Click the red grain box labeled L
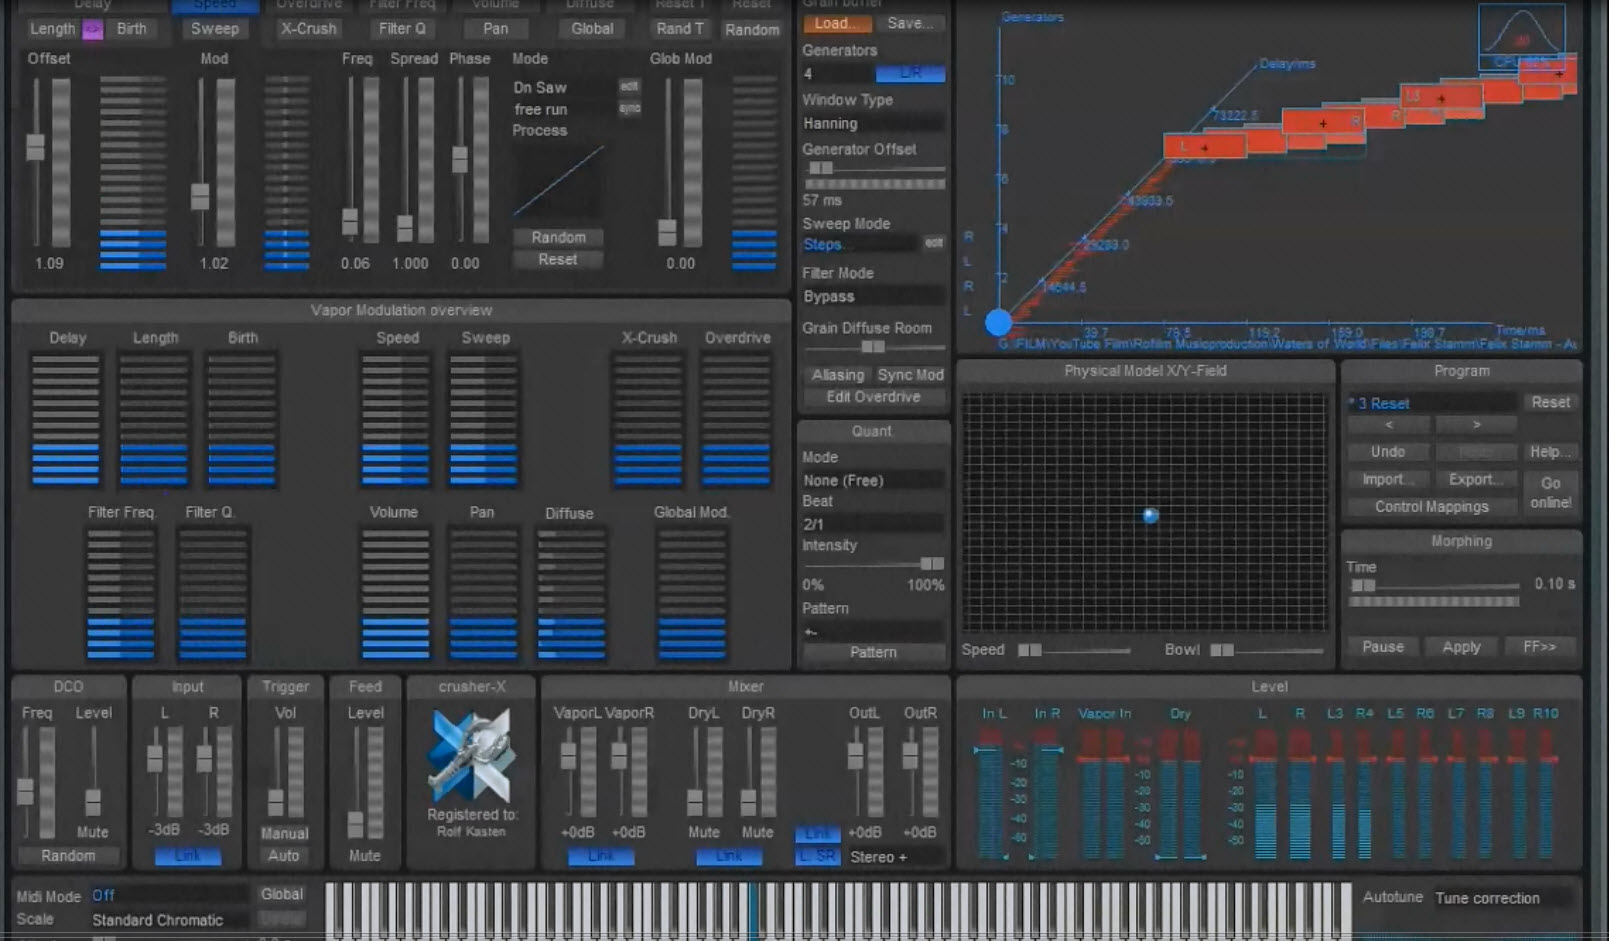The width and height of the screenshot is (1609, 941). 1204,147
